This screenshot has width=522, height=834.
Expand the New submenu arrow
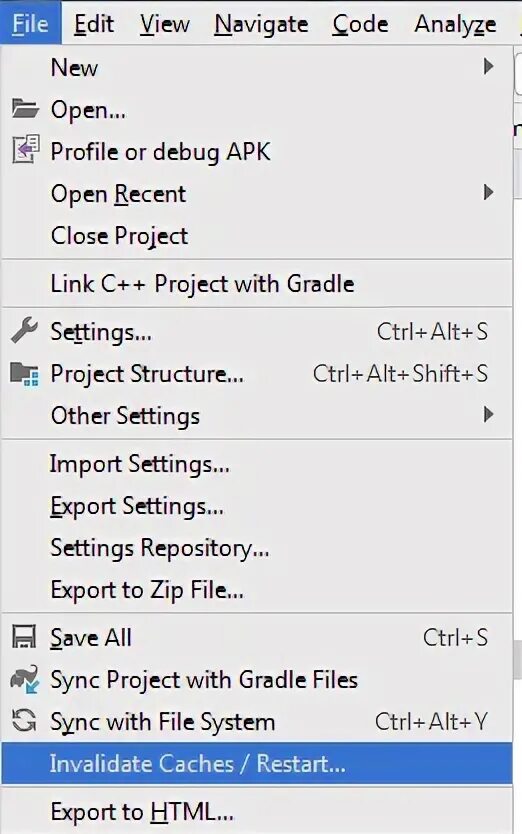point(488,66)
